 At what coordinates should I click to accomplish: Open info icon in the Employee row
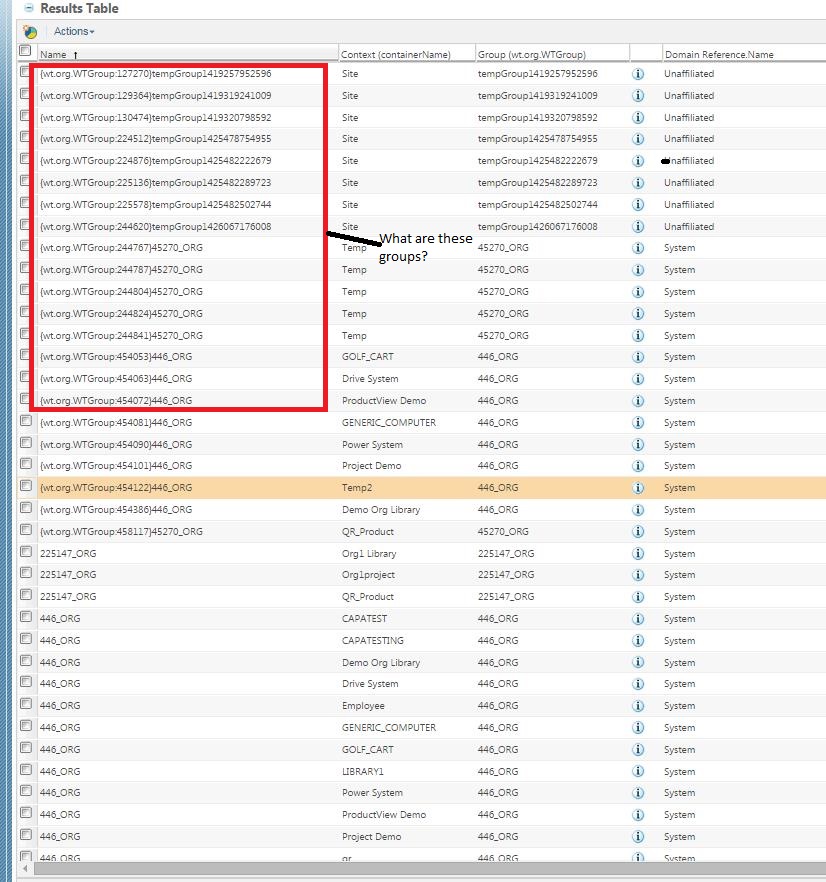point(638,706)
